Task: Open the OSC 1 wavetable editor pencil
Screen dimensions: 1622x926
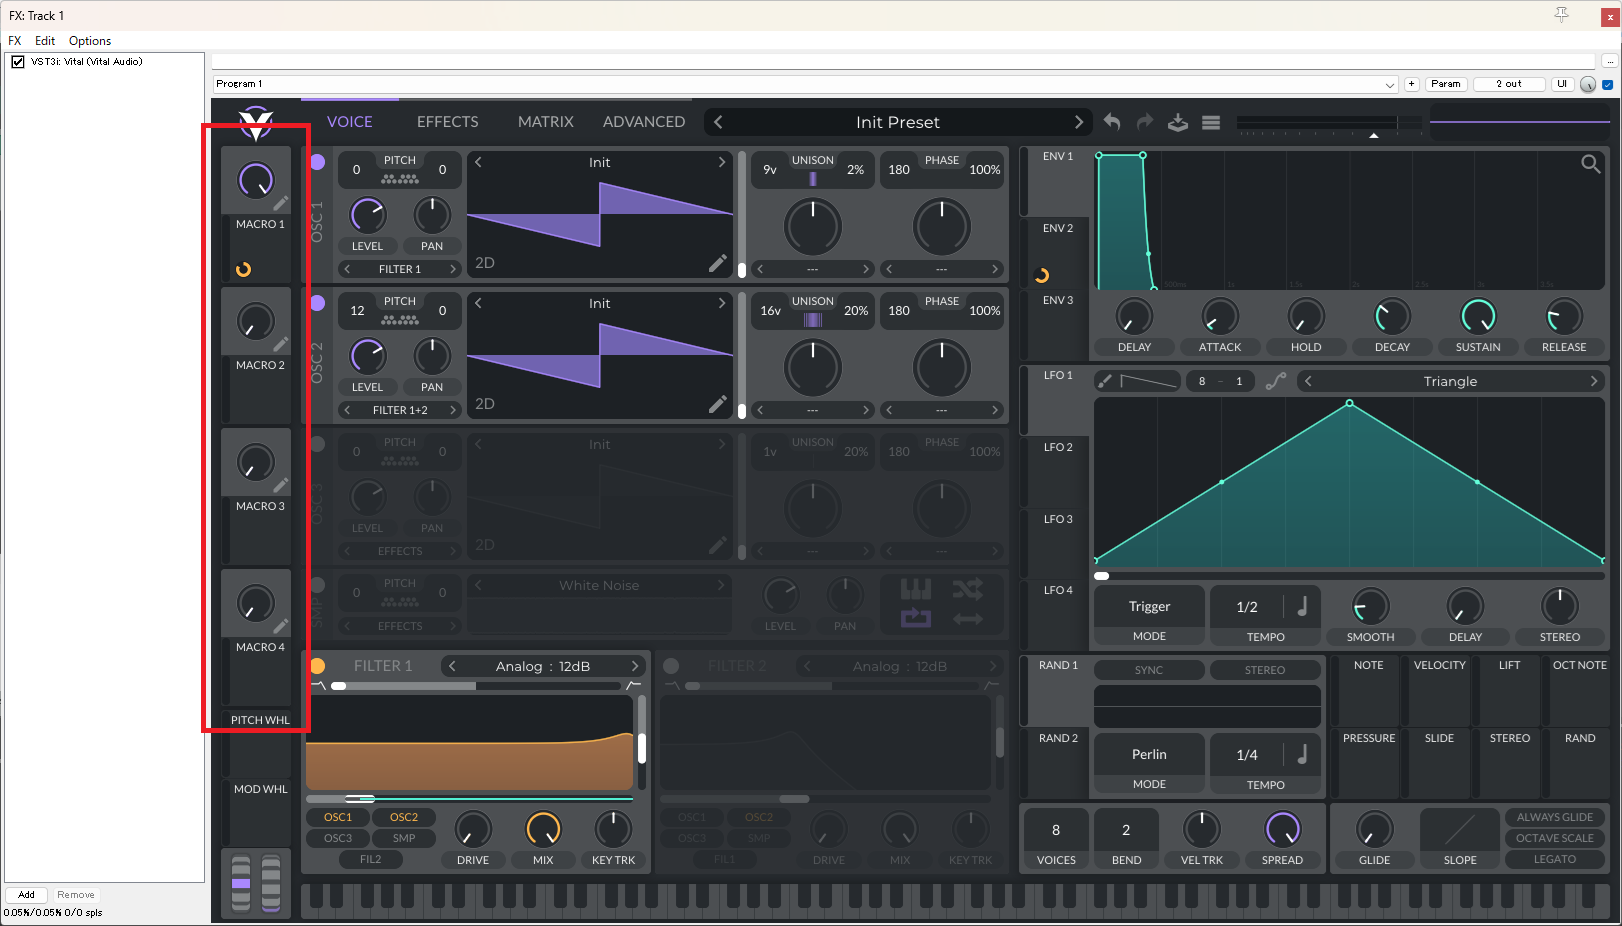Action: (x=718, y=263)
